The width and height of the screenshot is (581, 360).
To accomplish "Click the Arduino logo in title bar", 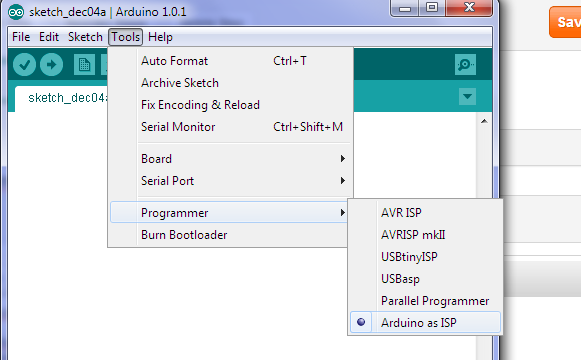I will coord(16,12).
